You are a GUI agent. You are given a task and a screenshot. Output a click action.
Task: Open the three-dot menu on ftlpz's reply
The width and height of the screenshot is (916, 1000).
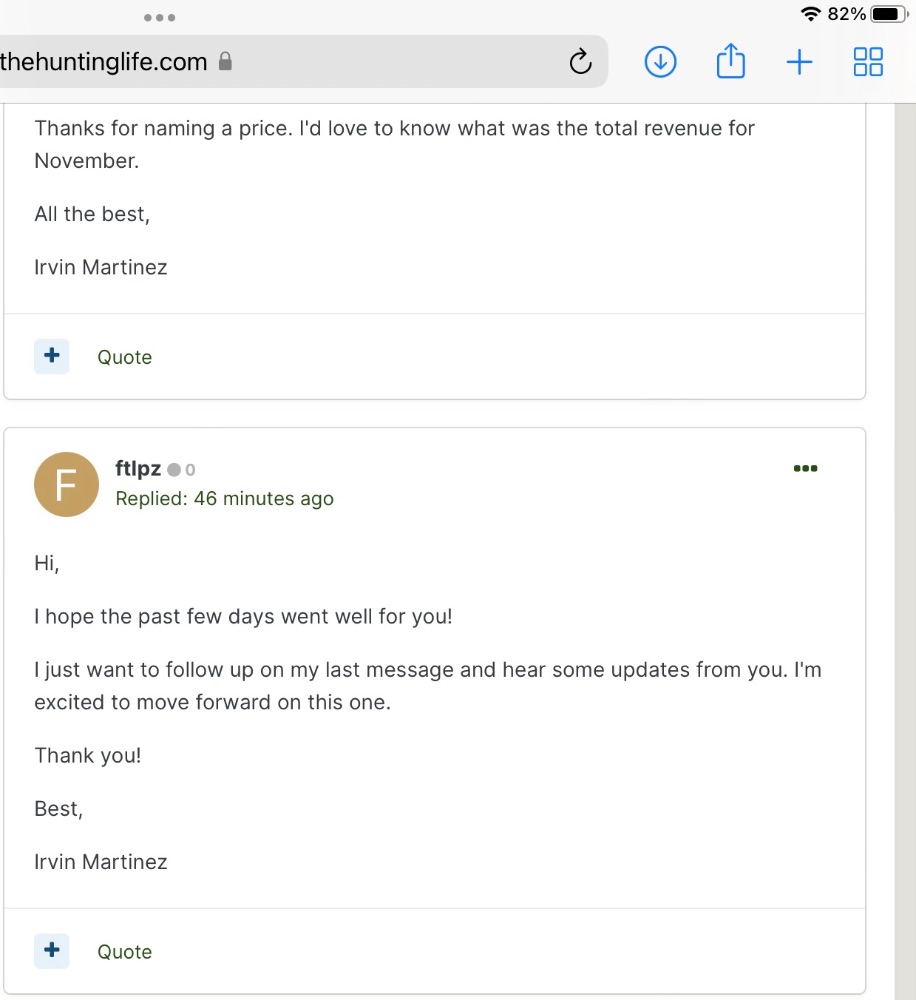tap(805, 468)
